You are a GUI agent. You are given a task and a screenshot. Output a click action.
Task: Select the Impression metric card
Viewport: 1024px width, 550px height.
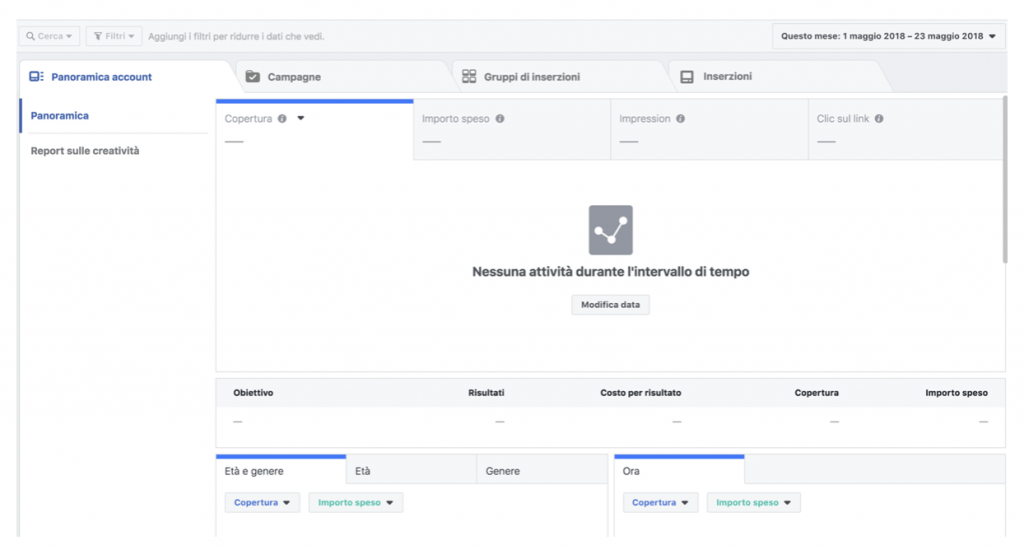tap(709, 129)
